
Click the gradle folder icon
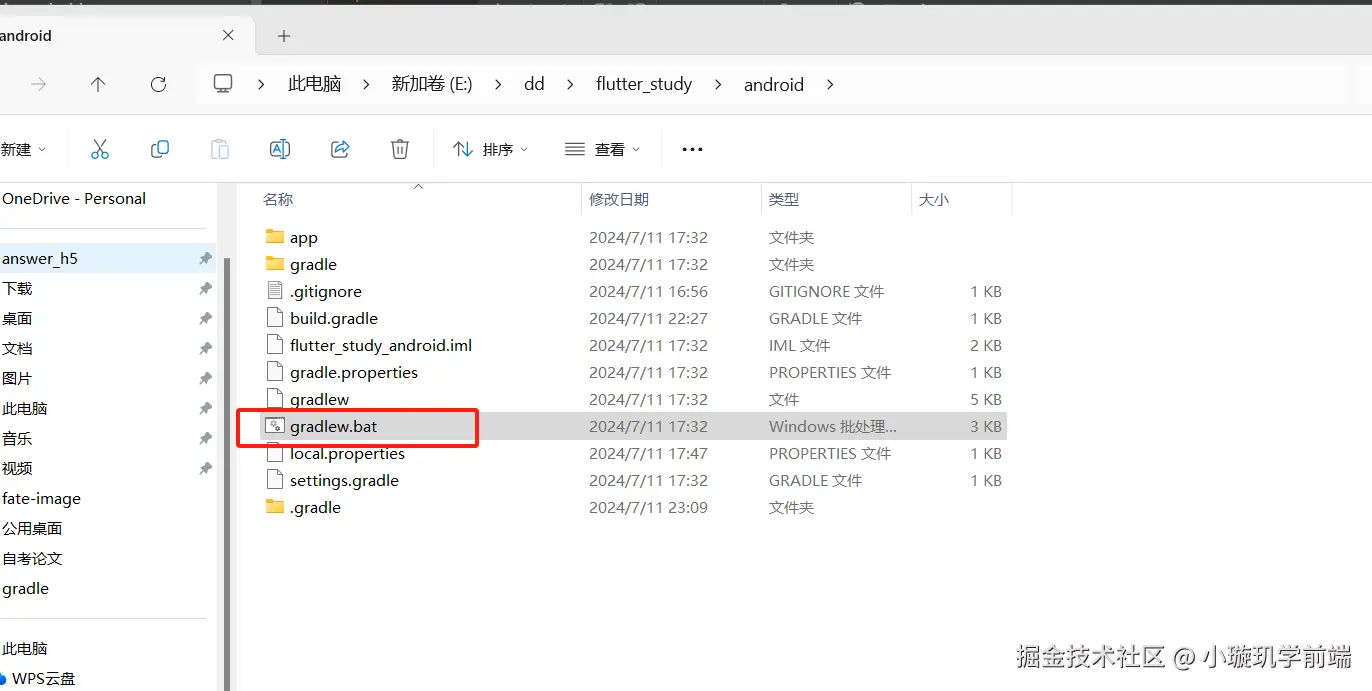point(275,264)
